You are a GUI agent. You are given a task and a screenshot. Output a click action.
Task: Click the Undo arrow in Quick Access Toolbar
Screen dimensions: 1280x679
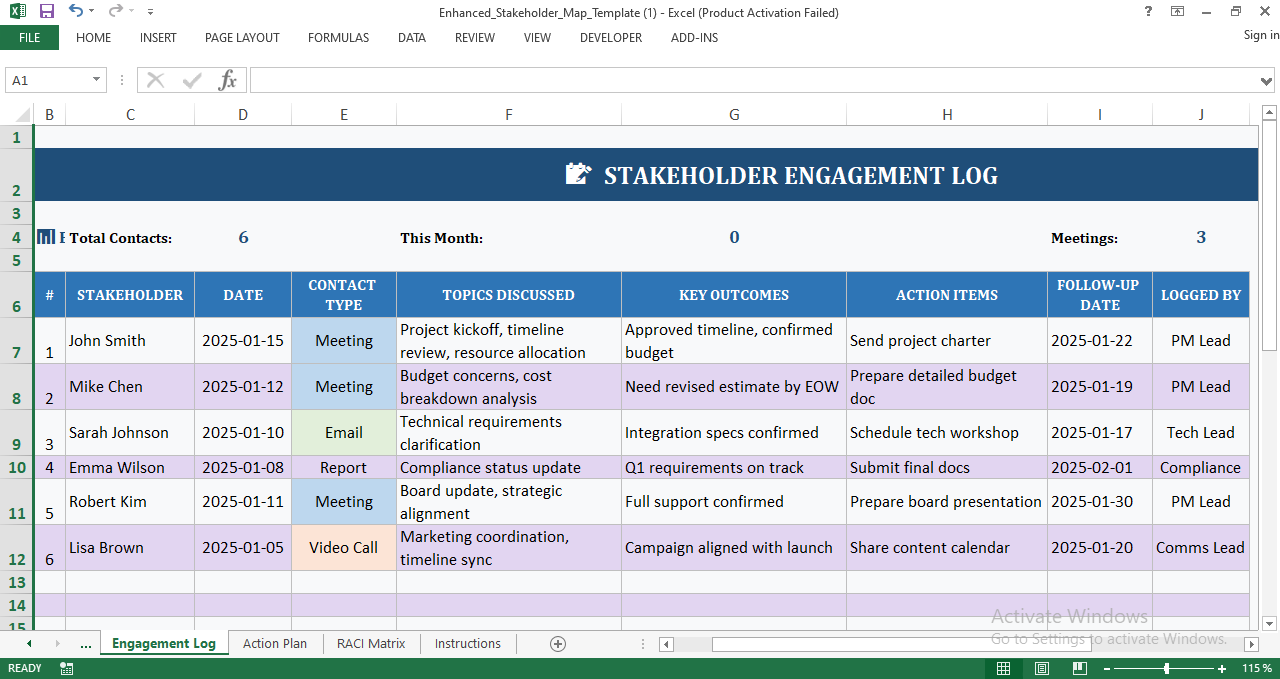76,12
